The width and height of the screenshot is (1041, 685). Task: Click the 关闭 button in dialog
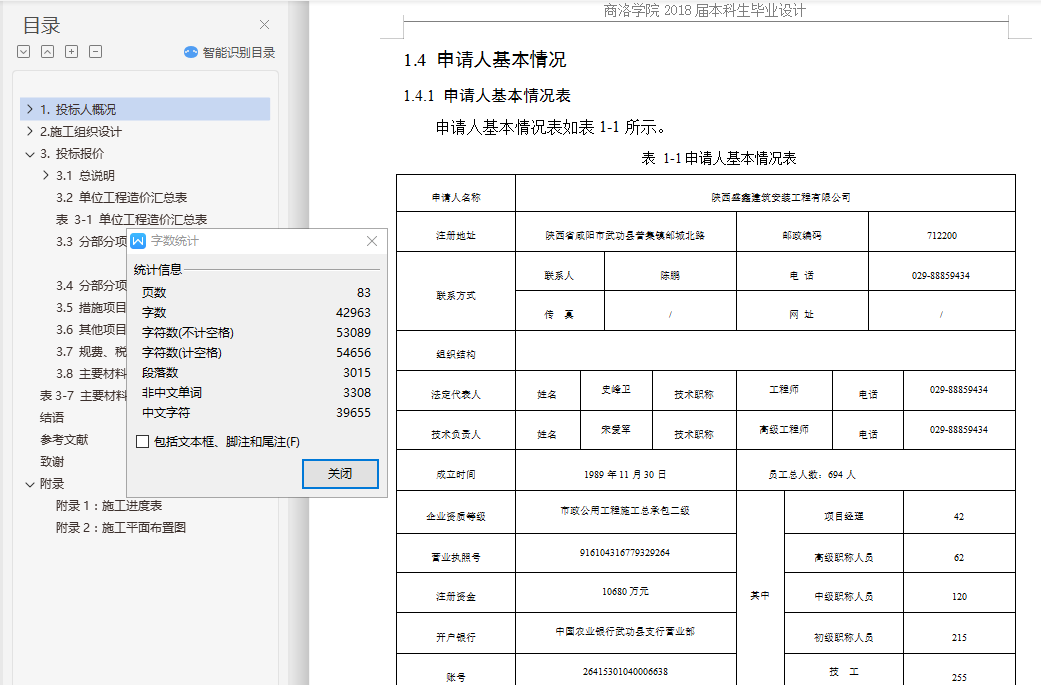coord(340,474)
